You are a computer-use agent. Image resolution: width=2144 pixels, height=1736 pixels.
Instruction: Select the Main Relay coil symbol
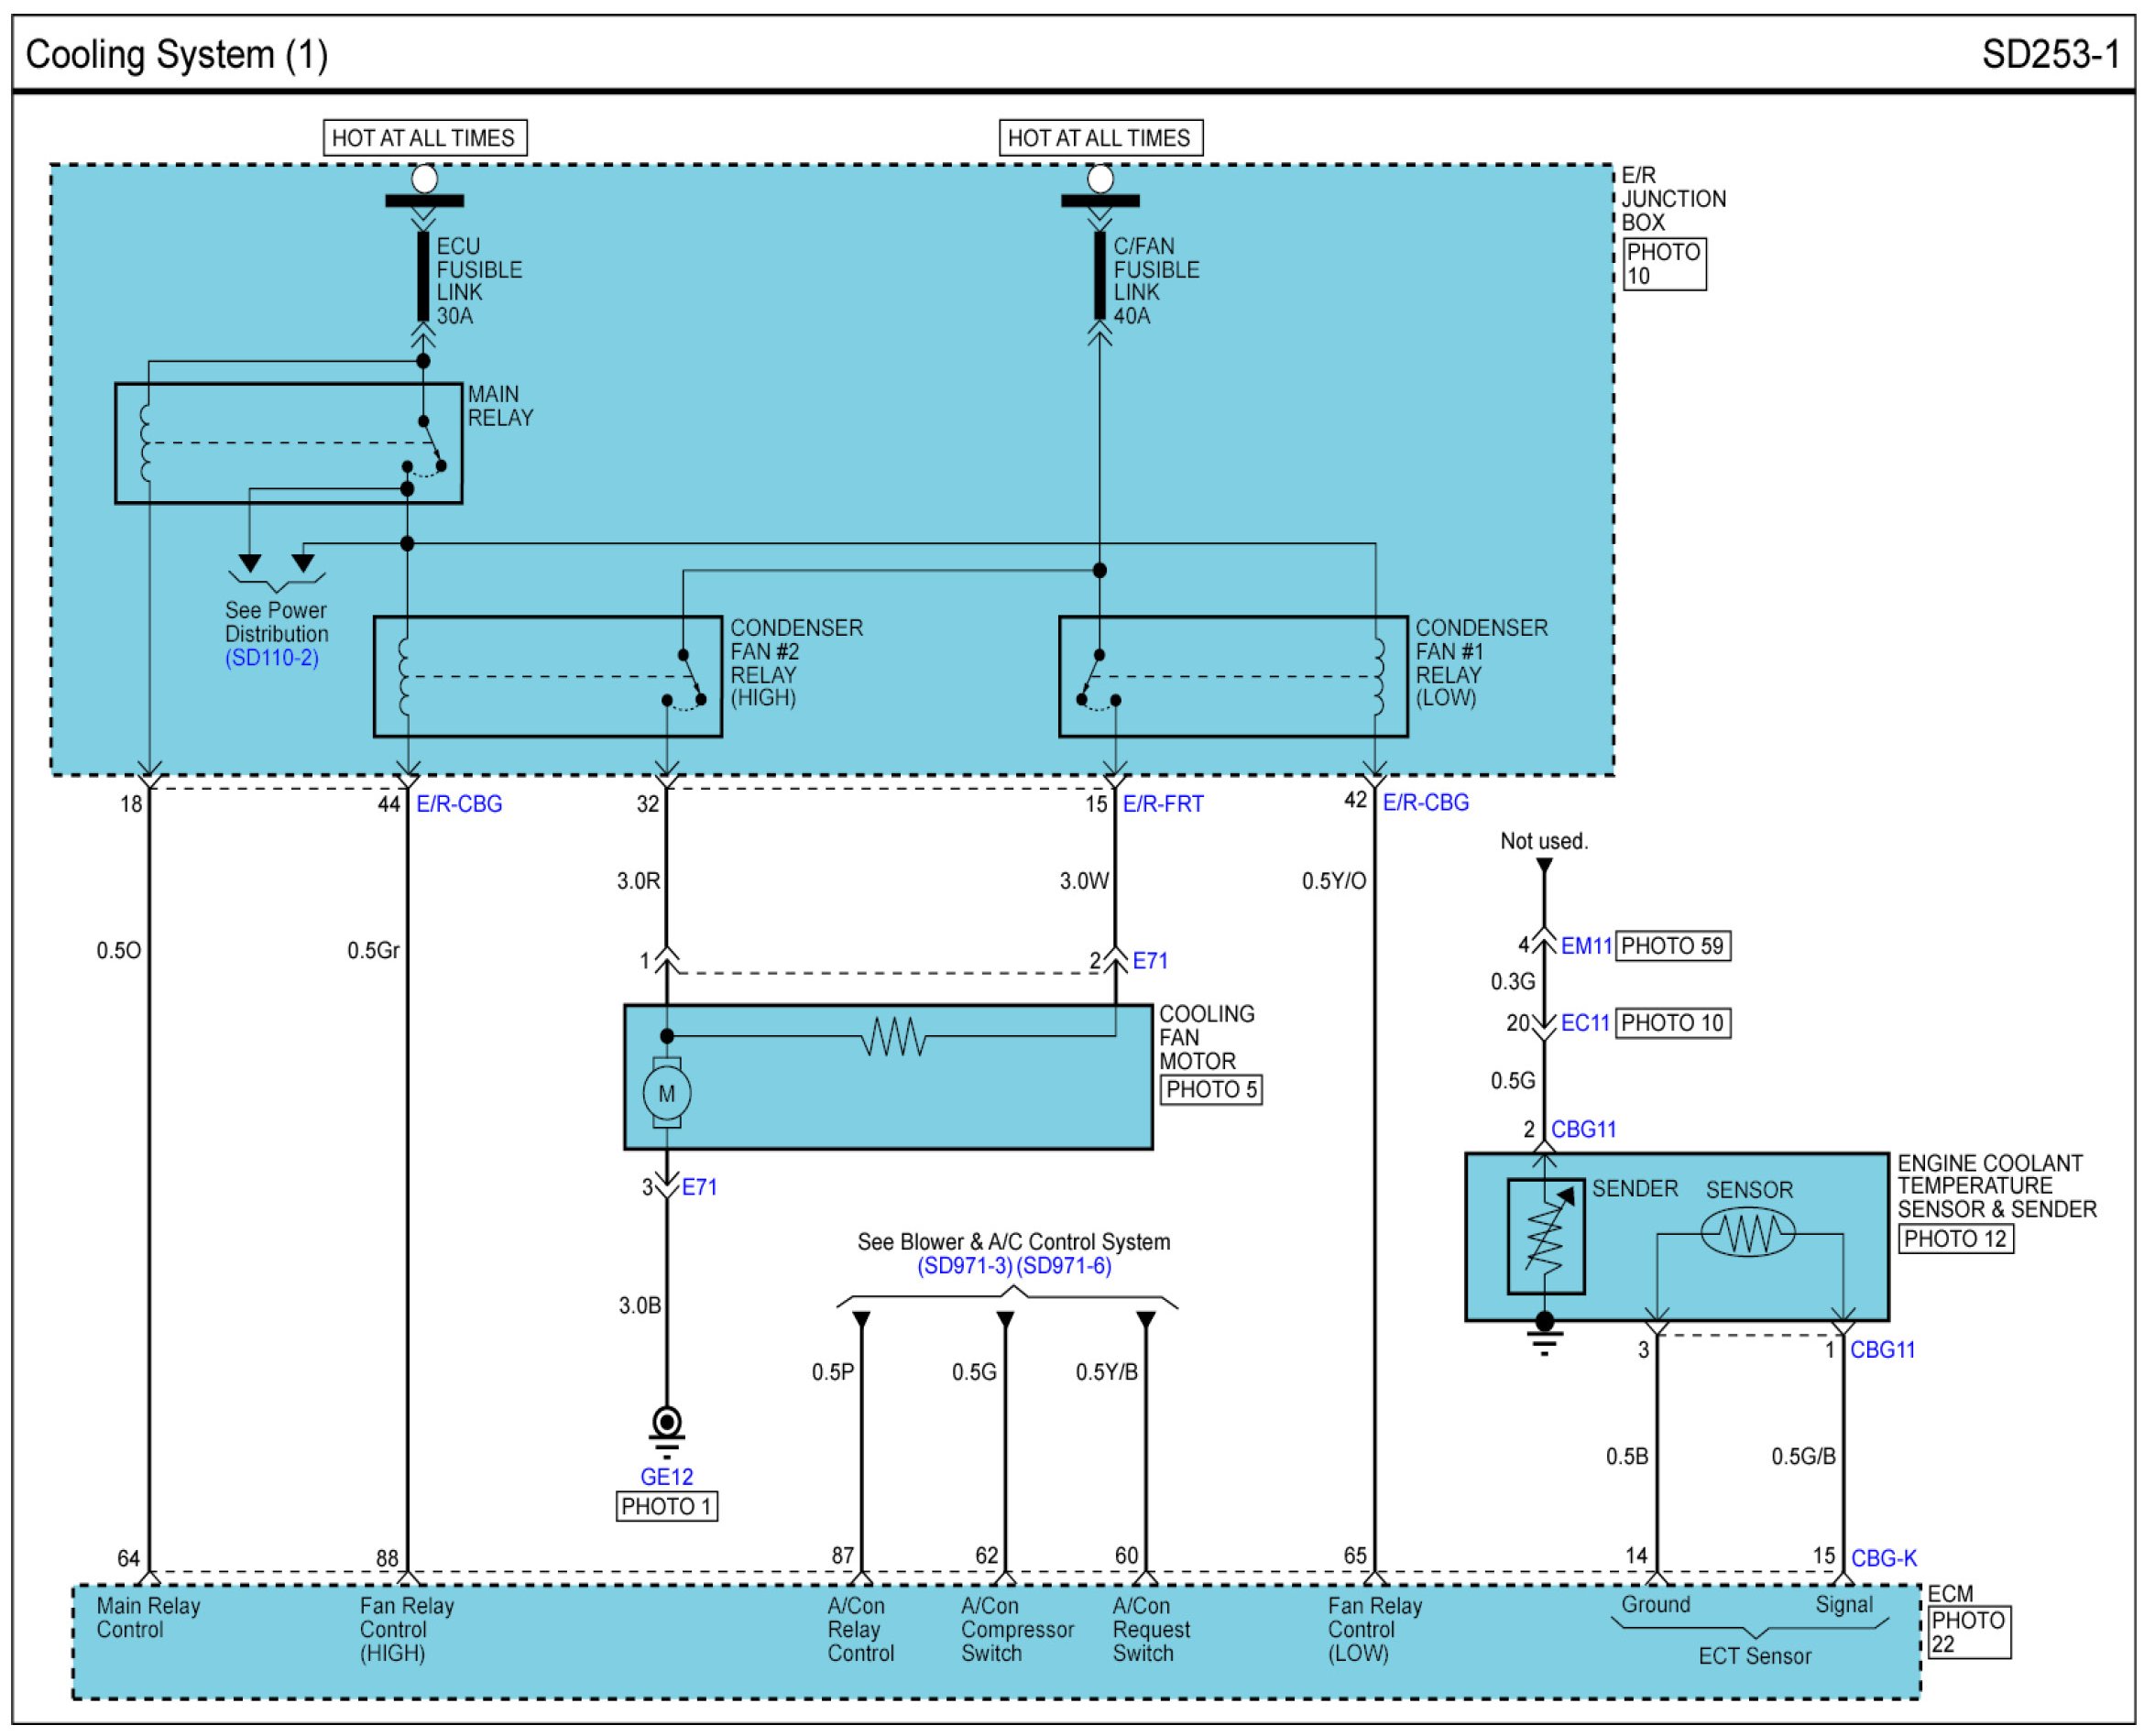click(x=147, y=443)
